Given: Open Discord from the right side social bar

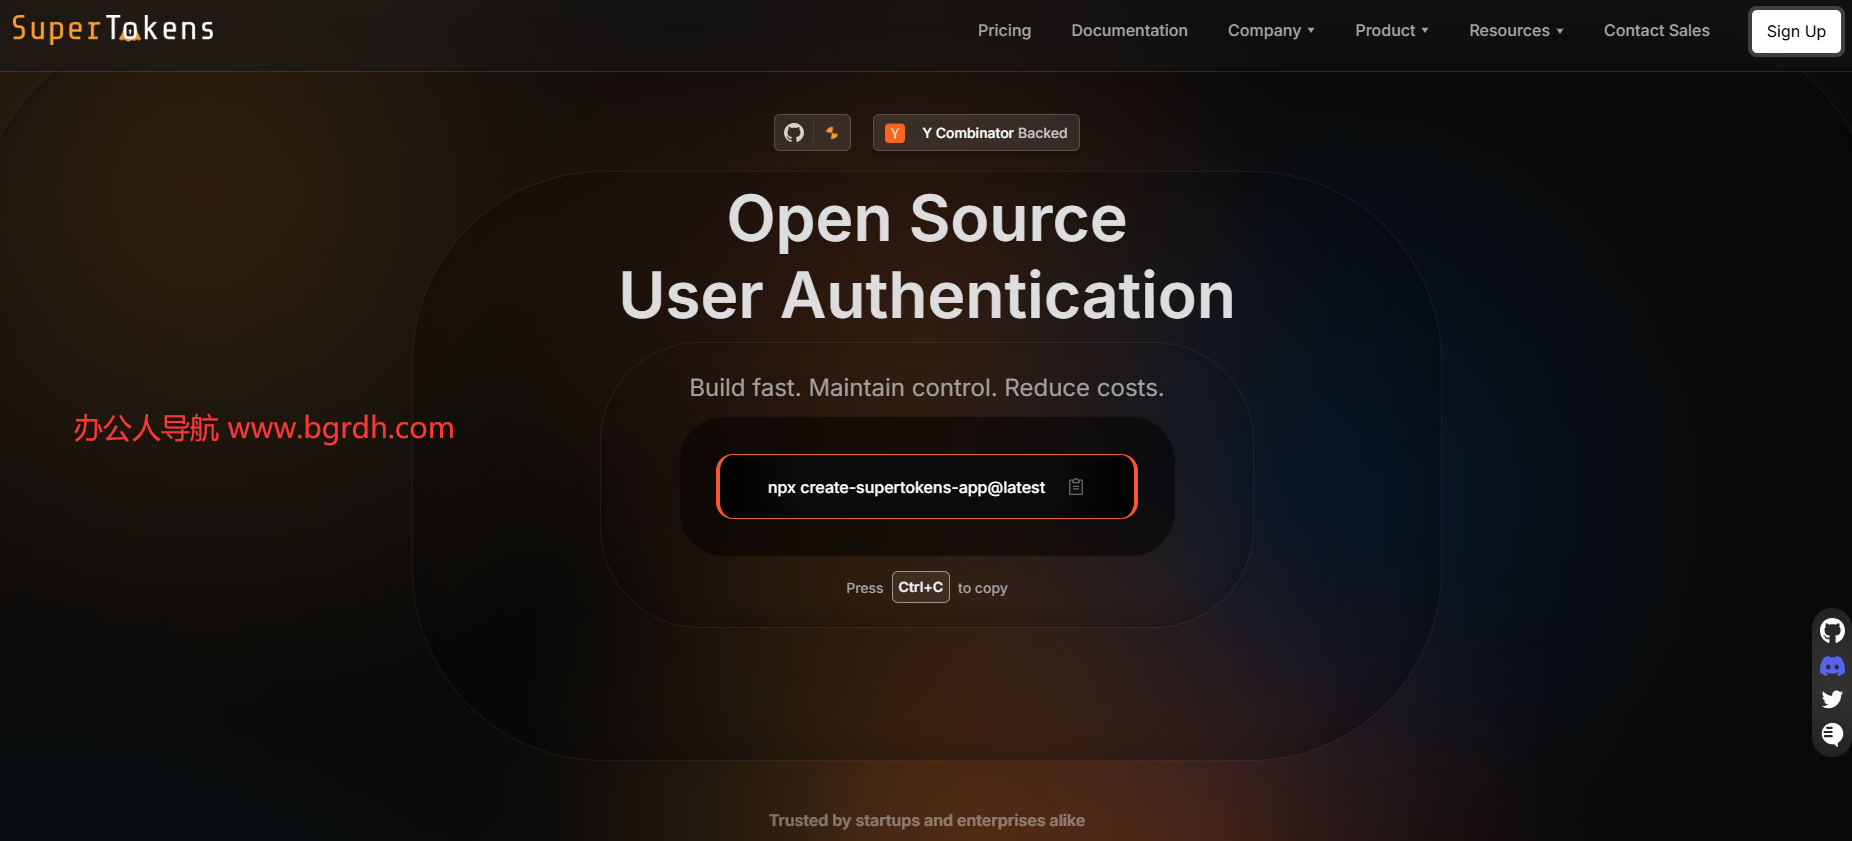Looking at the screenshot, I should click(x=1832, y=666).
